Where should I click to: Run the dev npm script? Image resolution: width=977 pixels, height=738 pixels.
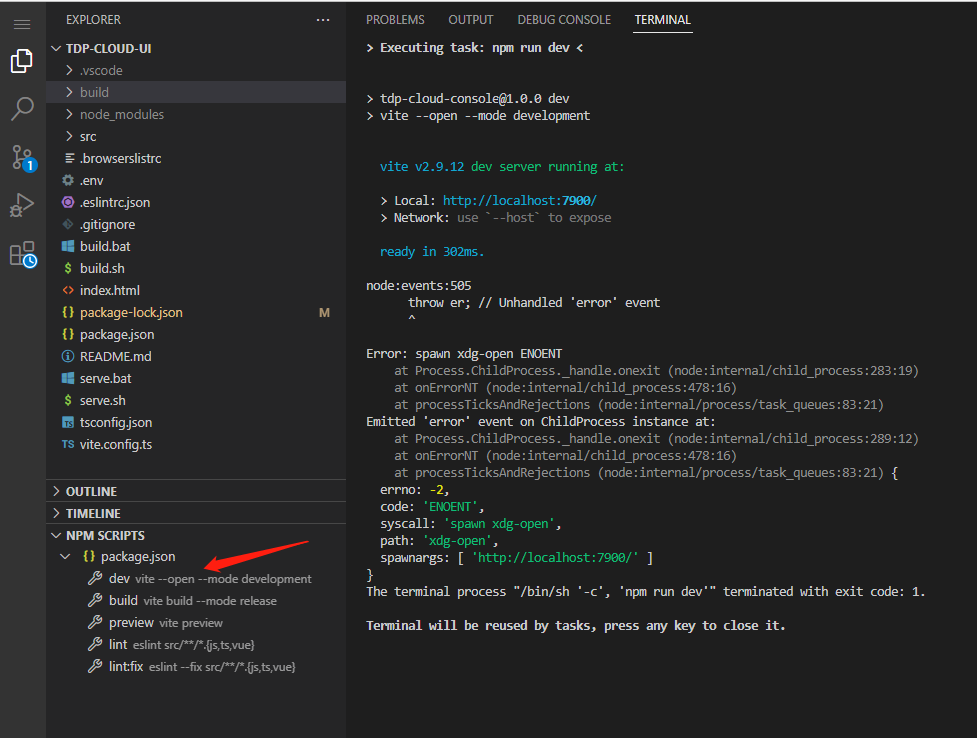(x=196, y=578)
